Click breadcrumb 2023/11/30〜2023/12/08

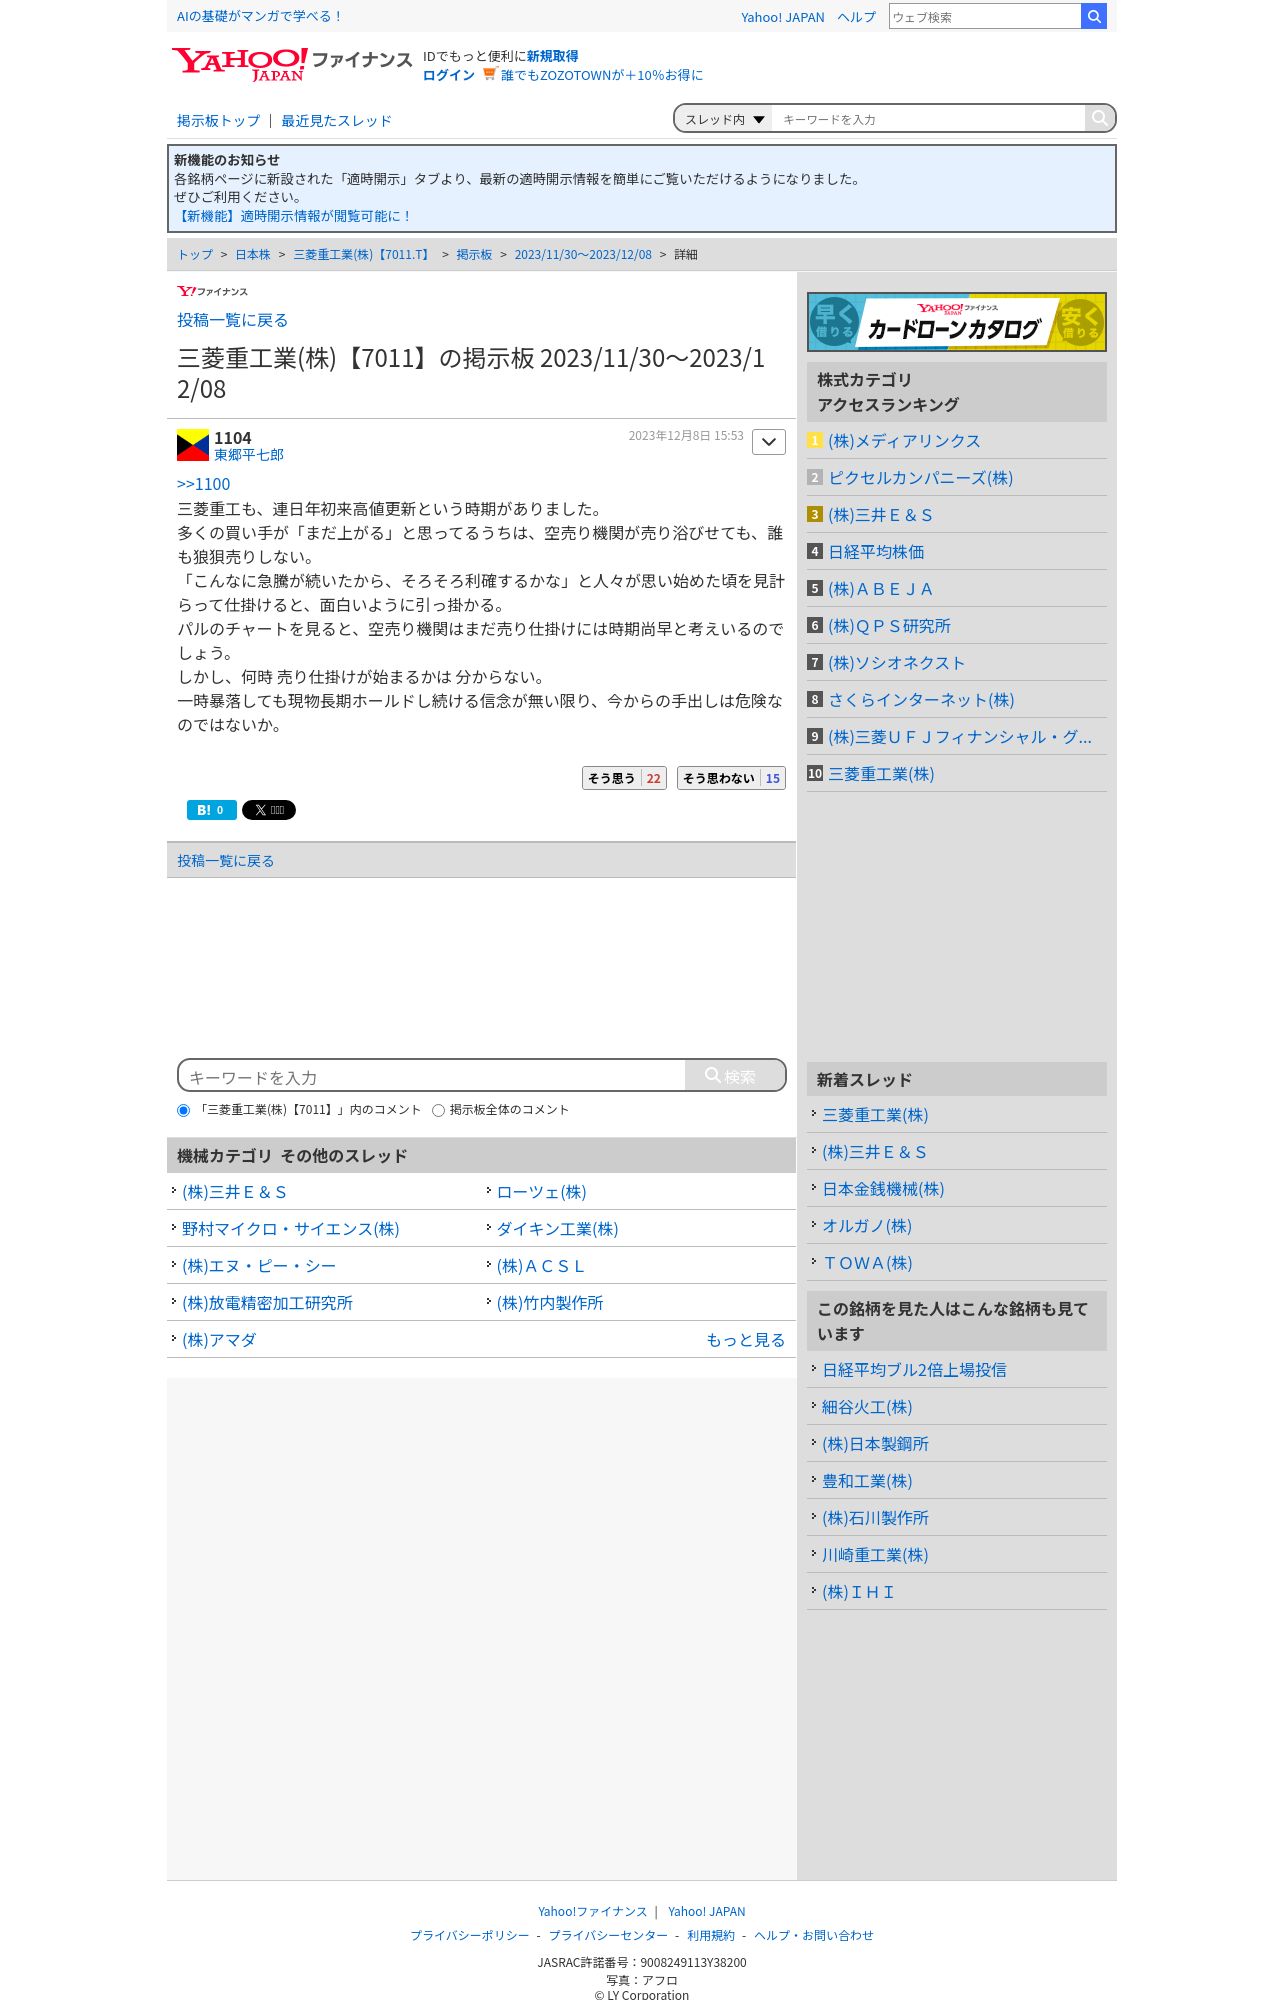click(583, 255)
